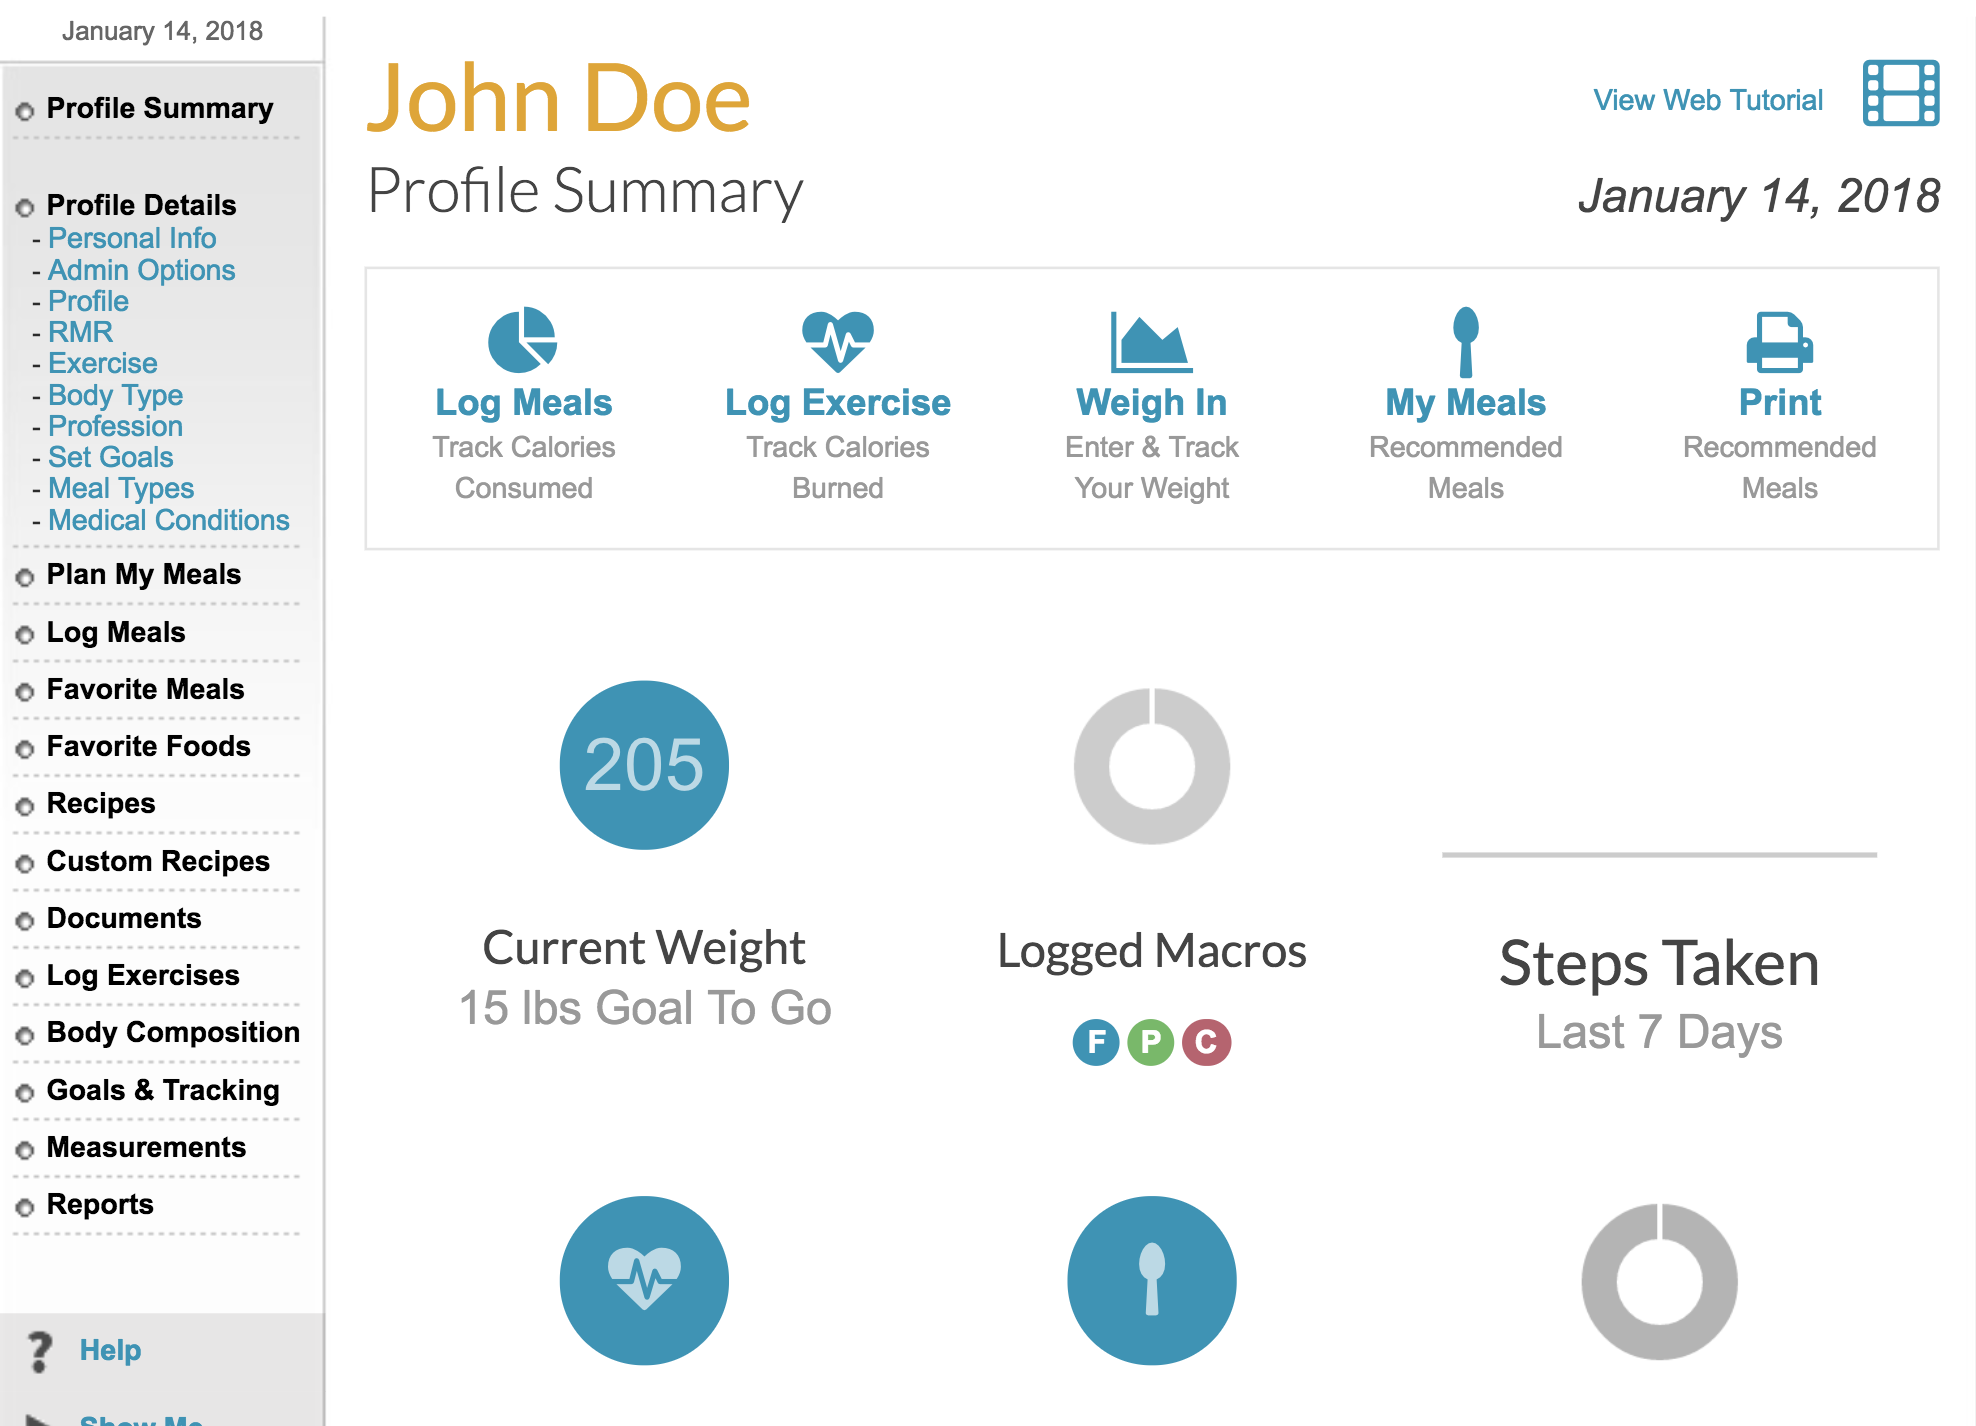Click the Logged Macros donut chart

coord(1152,766)
